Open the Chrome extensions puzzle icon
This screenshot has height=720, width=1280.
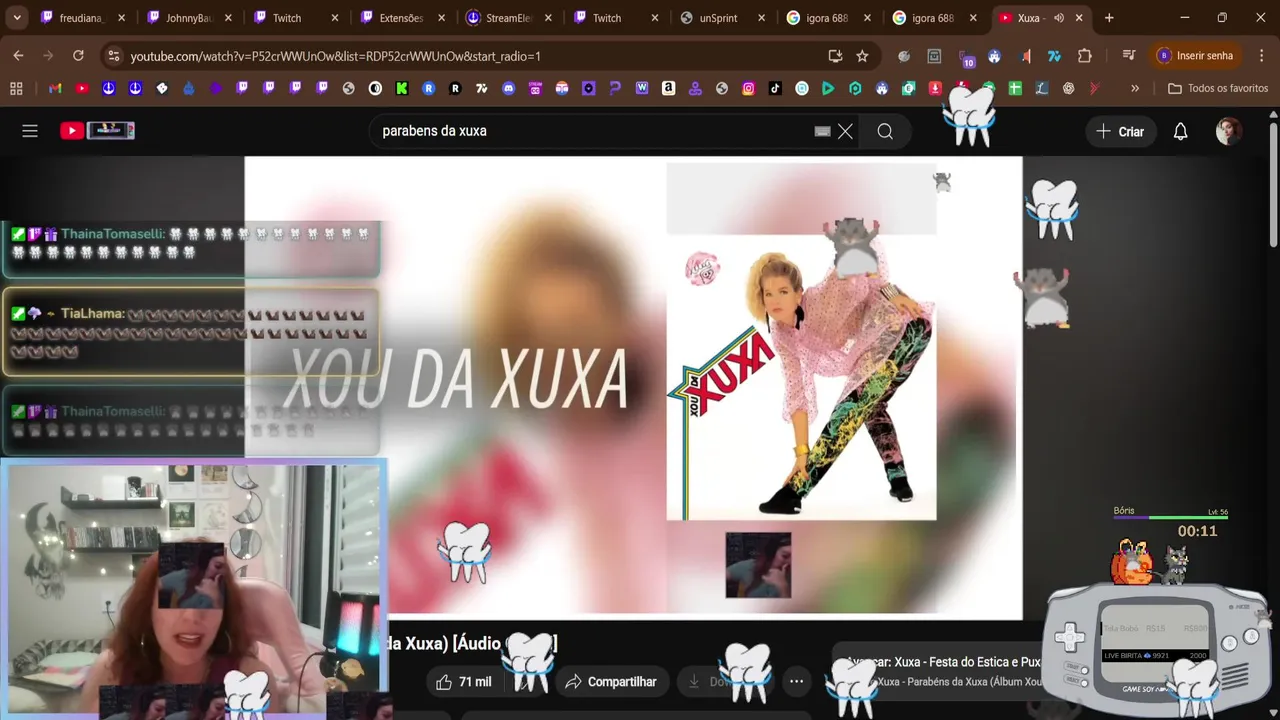click(x=1085, y=56)
